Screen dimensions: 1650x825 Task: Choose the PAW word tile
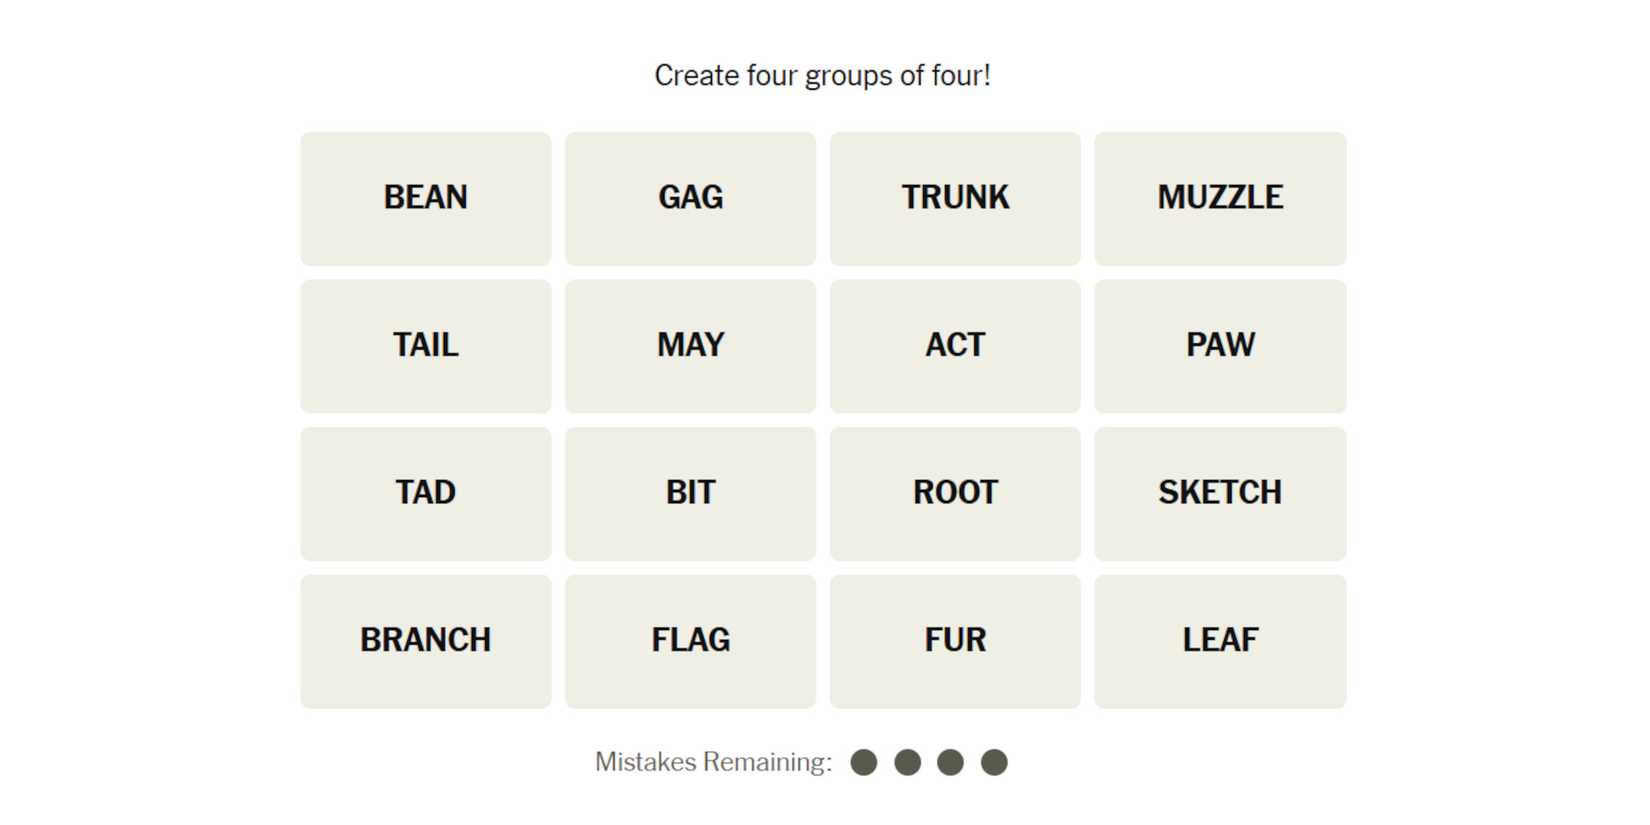click(1220, 345)
